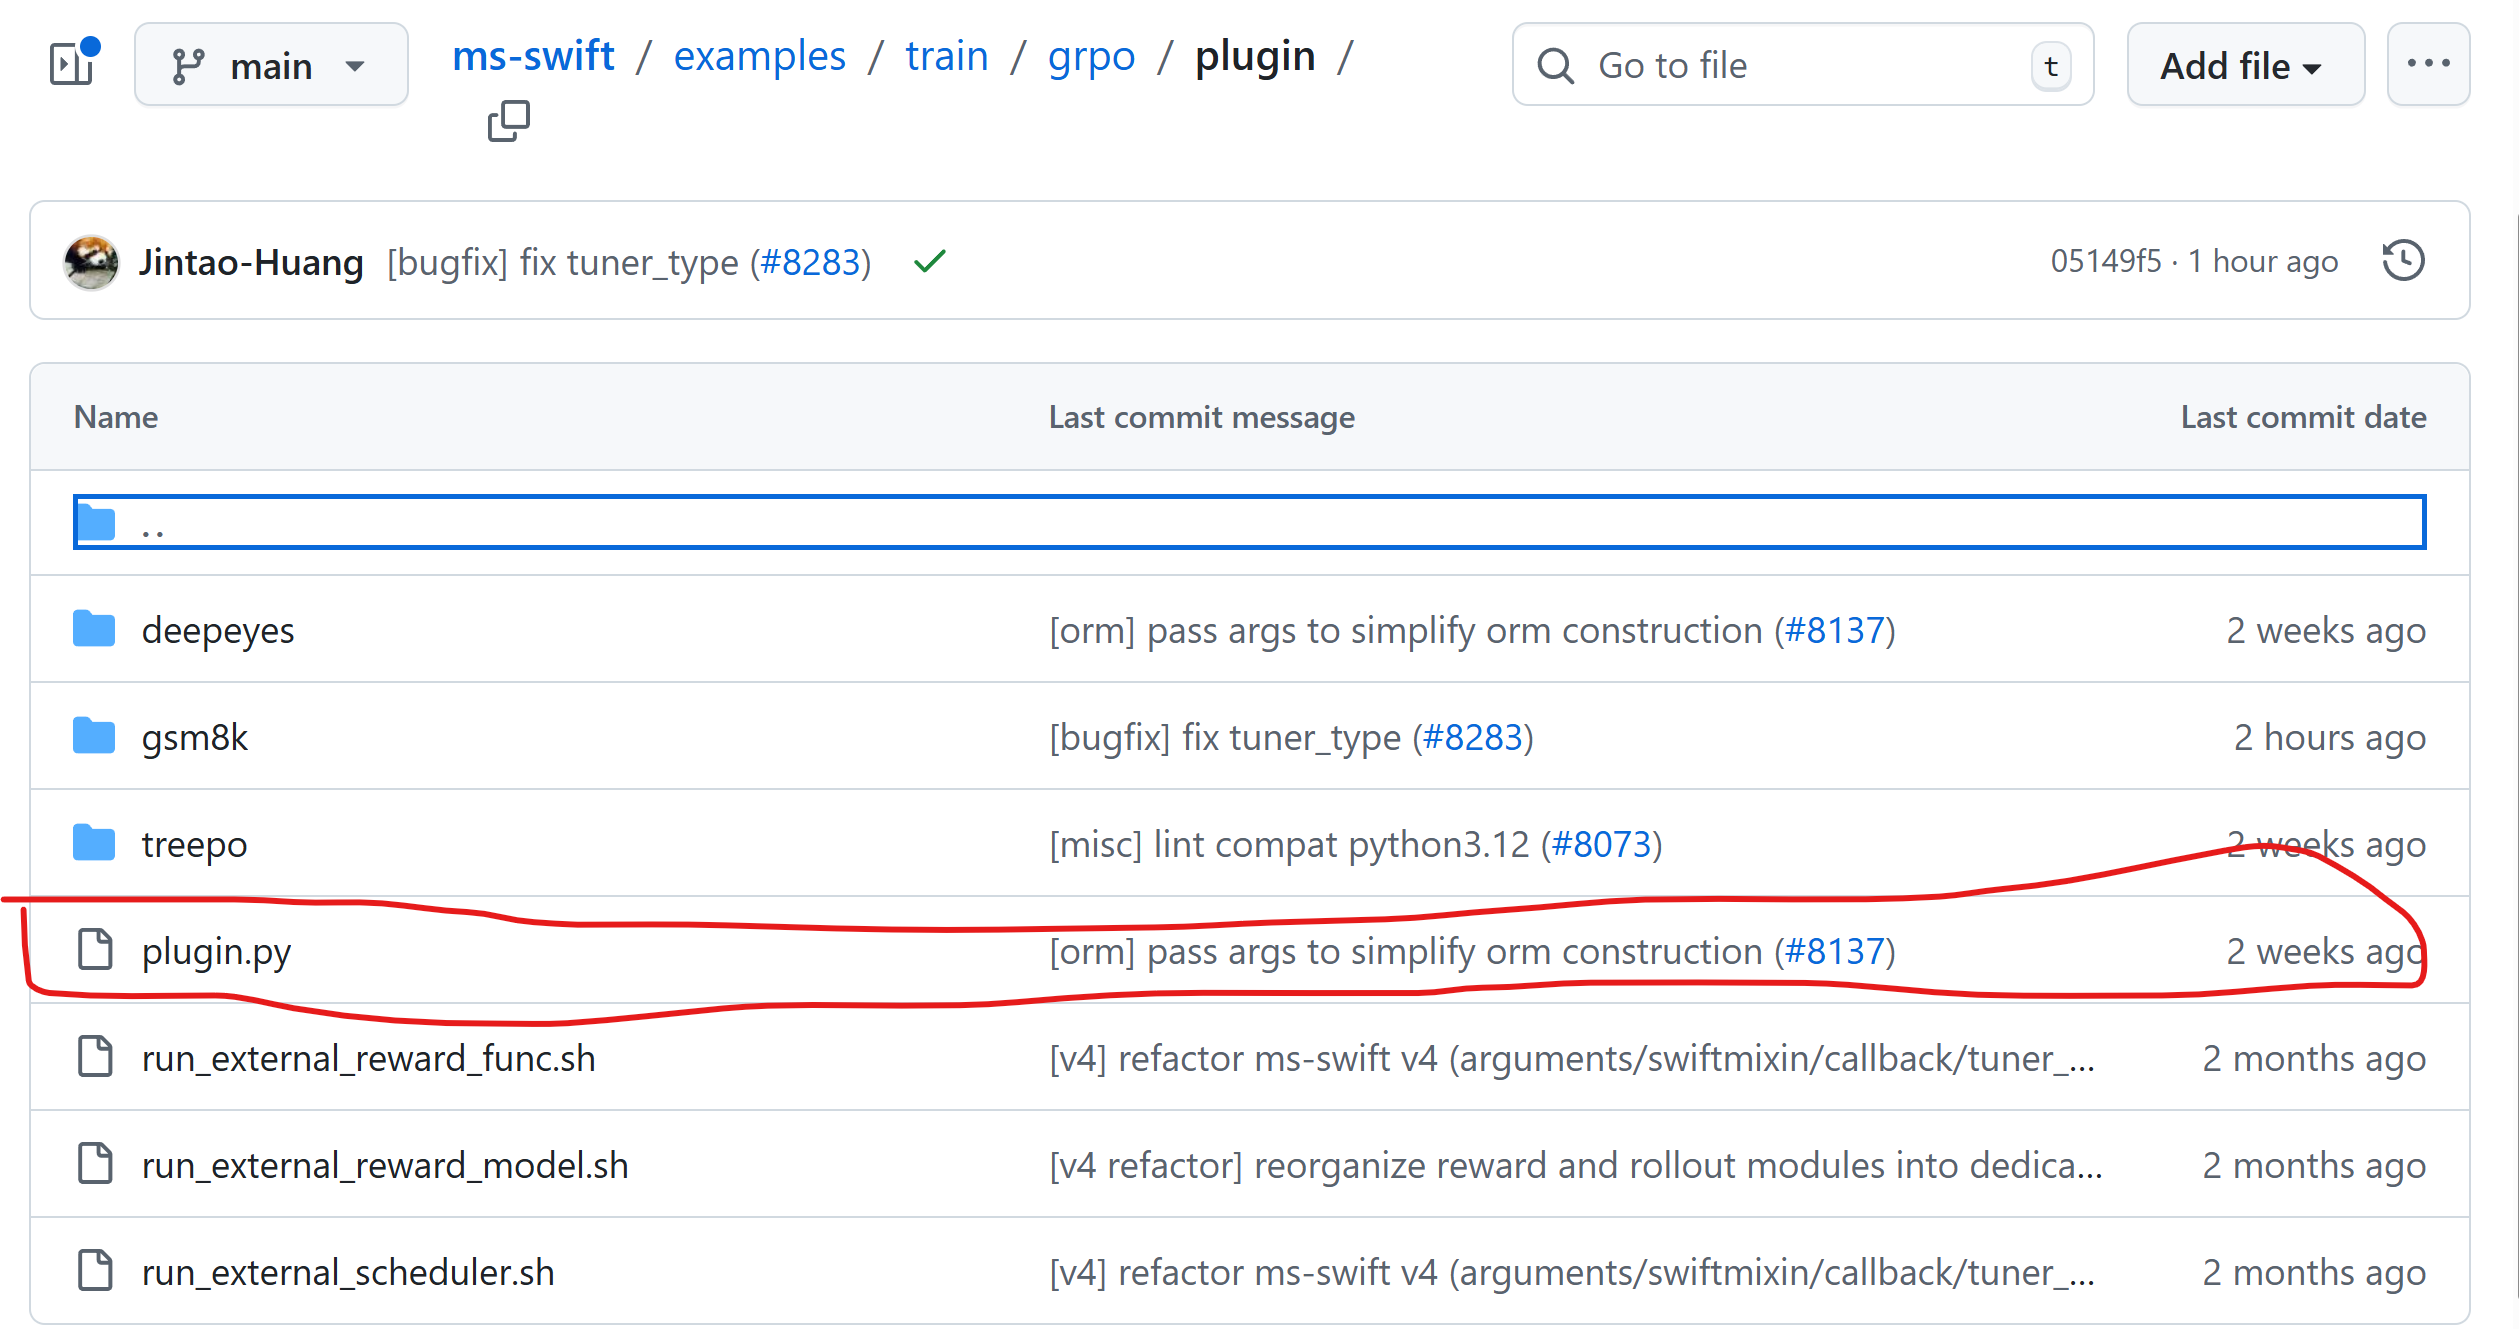Open the treepo folder
Viewport: 2519px width, 1329px height.
(194, 844)
